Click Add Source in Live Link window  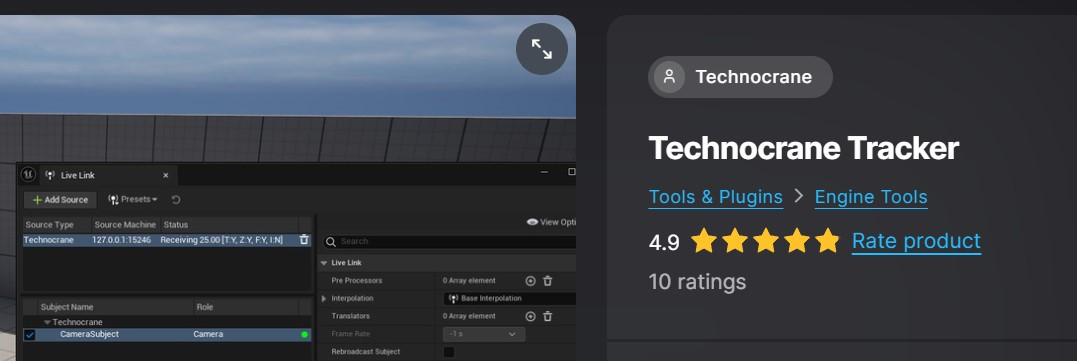point(60,200)
